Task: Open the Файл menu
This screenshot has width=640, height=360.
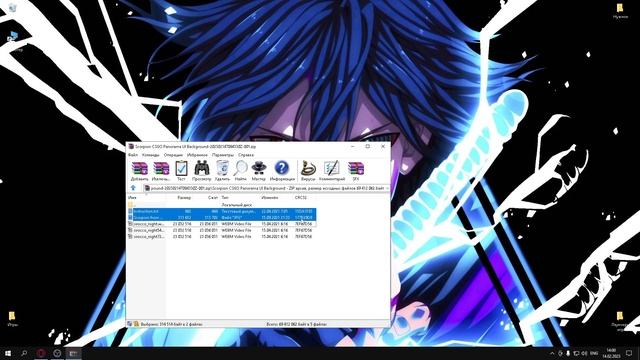Action: [x=133, y=155]
